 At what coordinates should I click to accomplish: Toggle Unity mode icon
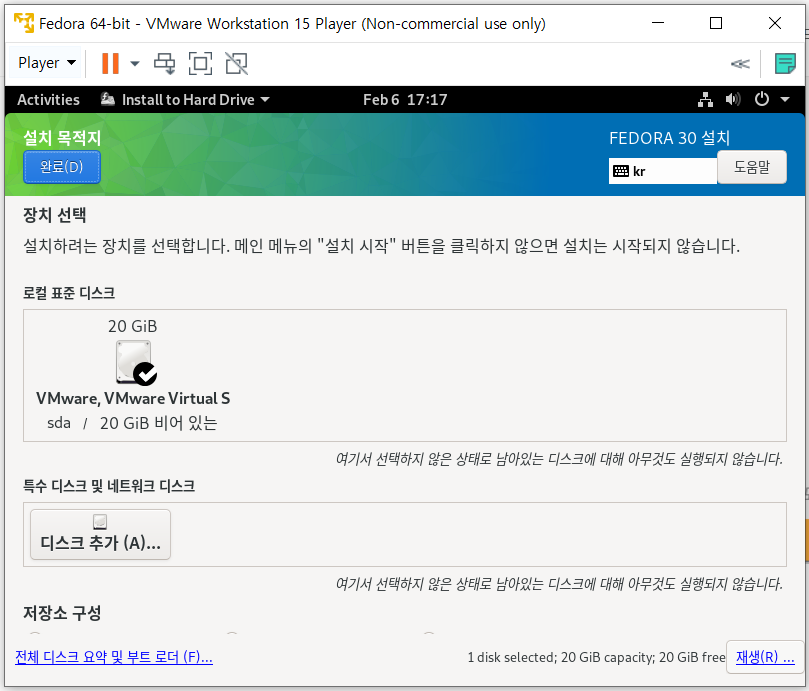236,63
